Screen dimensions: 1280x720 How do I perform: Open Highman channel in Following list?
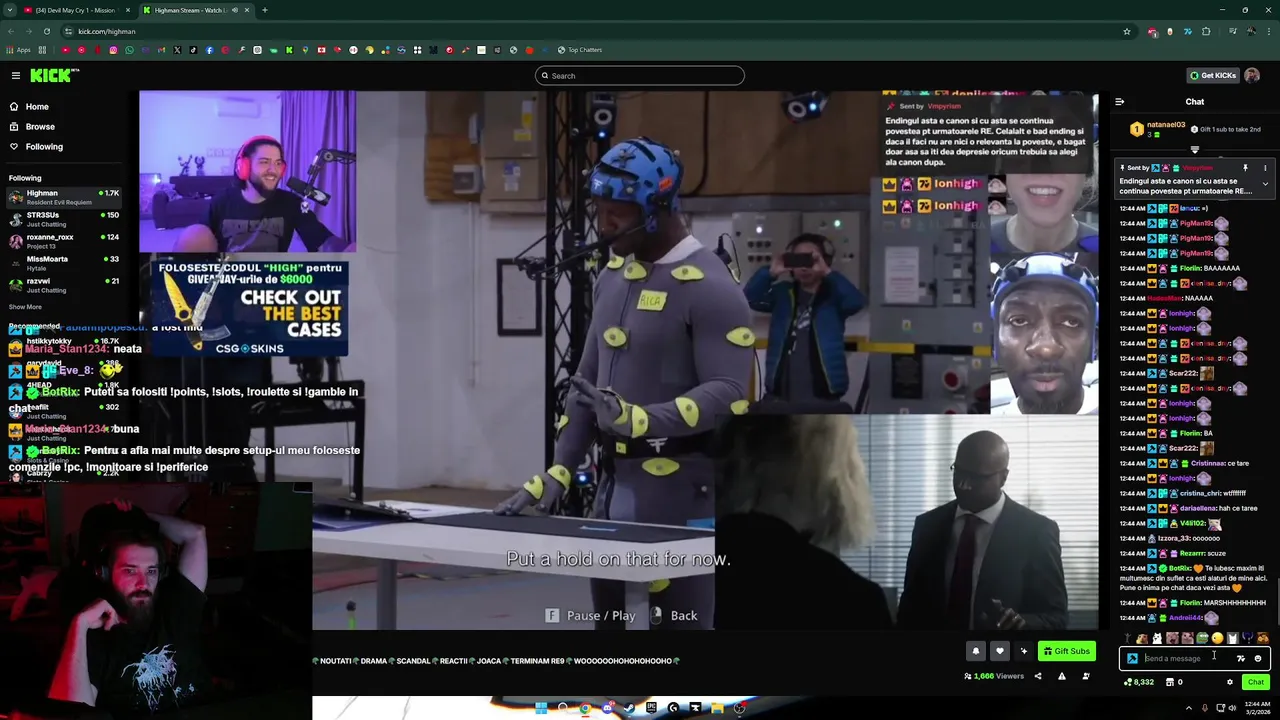coord(64,197)
